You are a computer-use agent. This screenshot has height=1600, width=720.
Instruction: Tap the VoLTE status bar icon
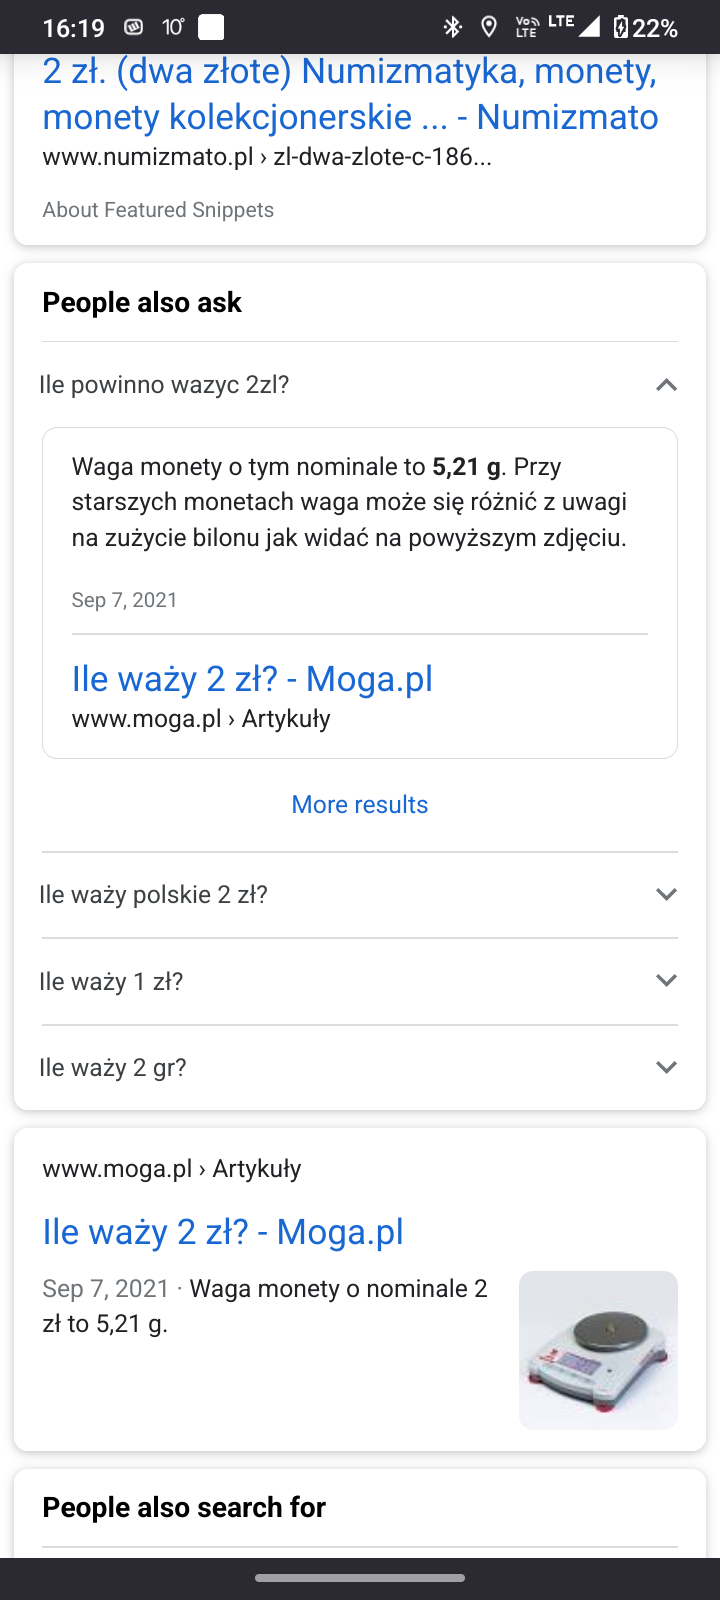pyautogui.click(x=526, y=27)
